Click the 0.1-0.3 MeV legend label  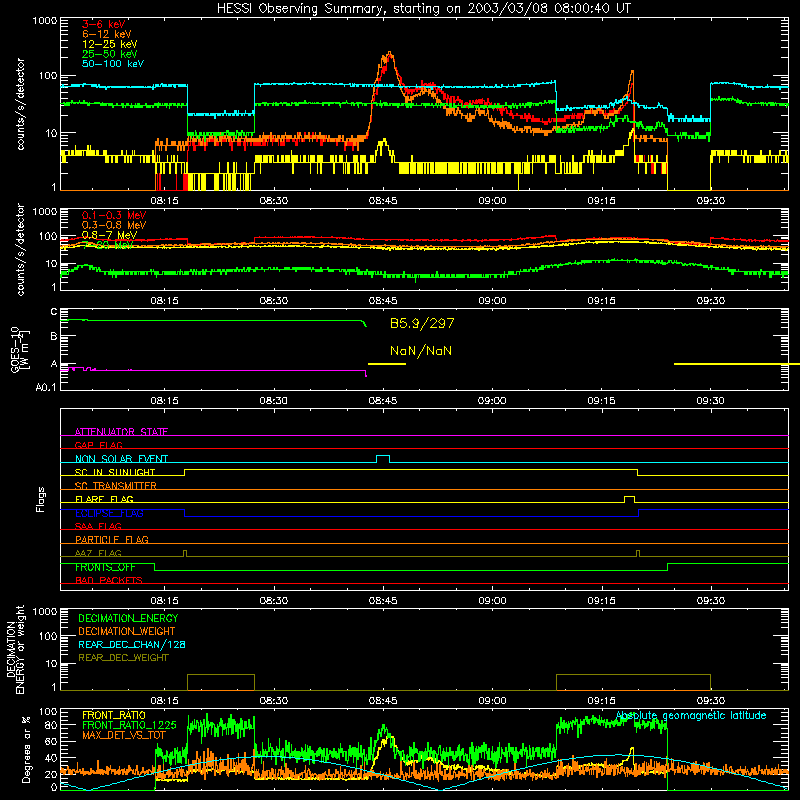pyautogui.click(x=114, y=215)
